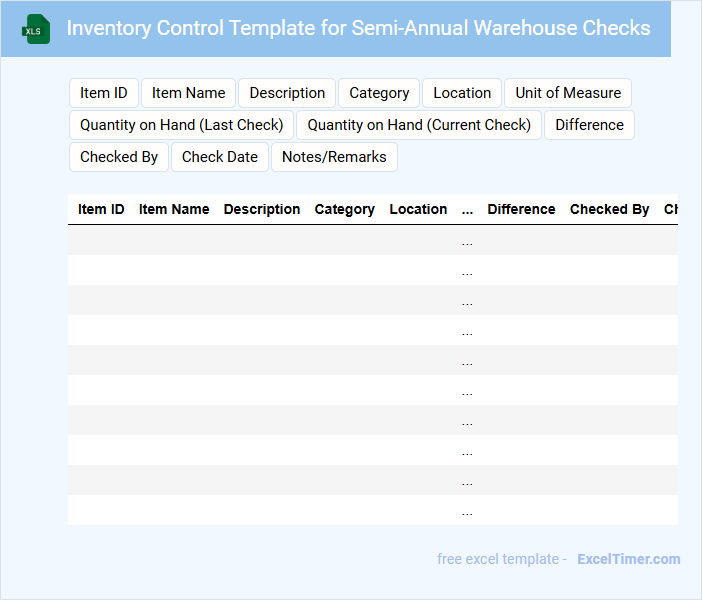Click the Description tag

tap(287, 93)
